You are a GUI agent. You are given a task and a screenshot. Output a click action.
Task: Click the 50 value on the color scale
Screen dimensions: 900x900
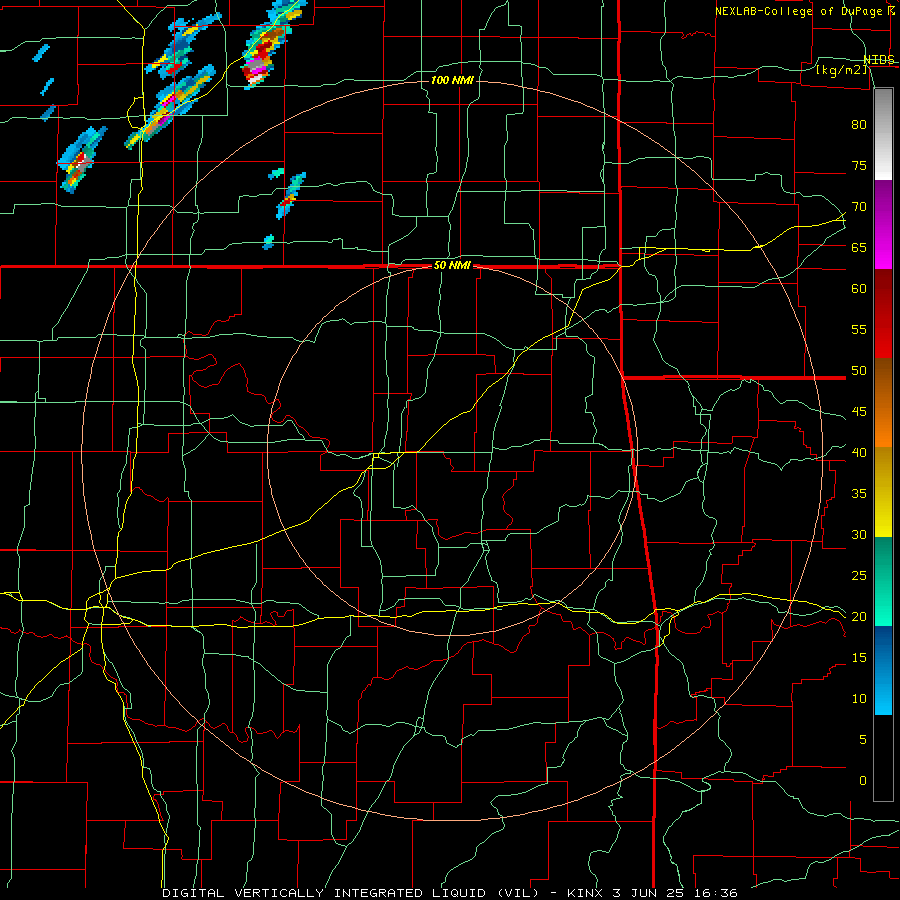tap(859, 371)
